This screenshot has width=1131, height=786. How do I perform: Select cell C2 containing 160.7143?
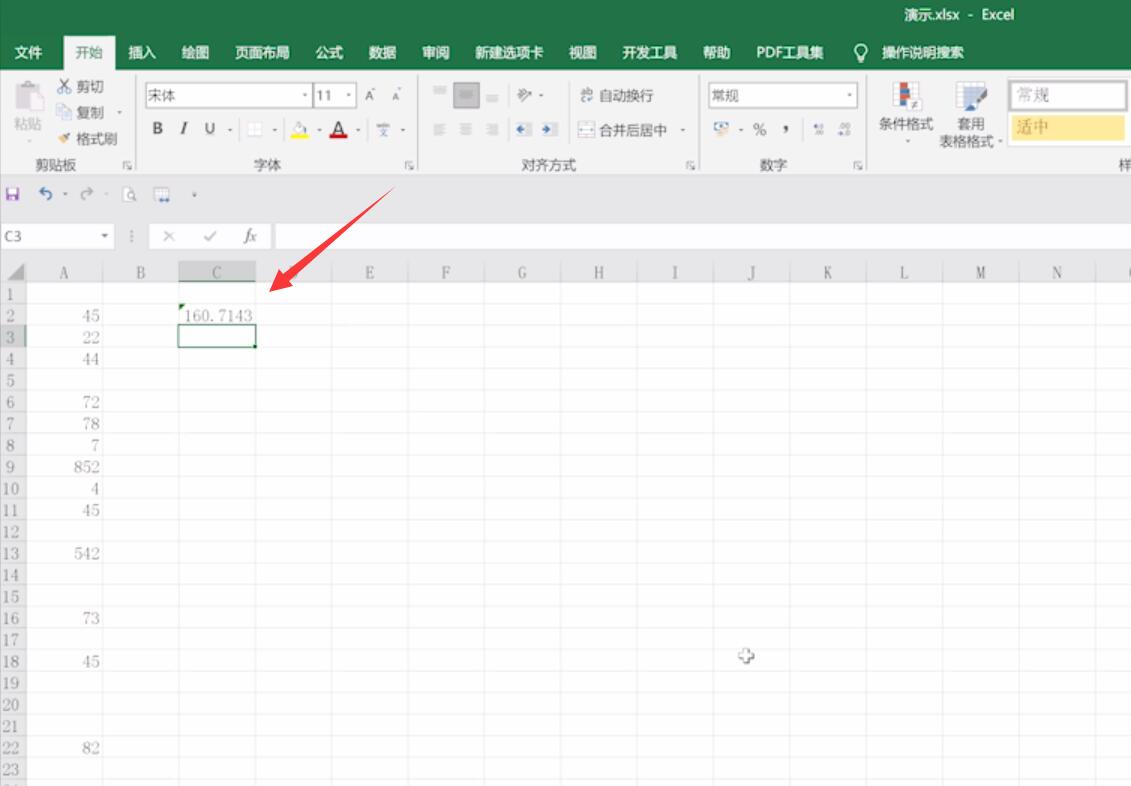coord(216,315)
